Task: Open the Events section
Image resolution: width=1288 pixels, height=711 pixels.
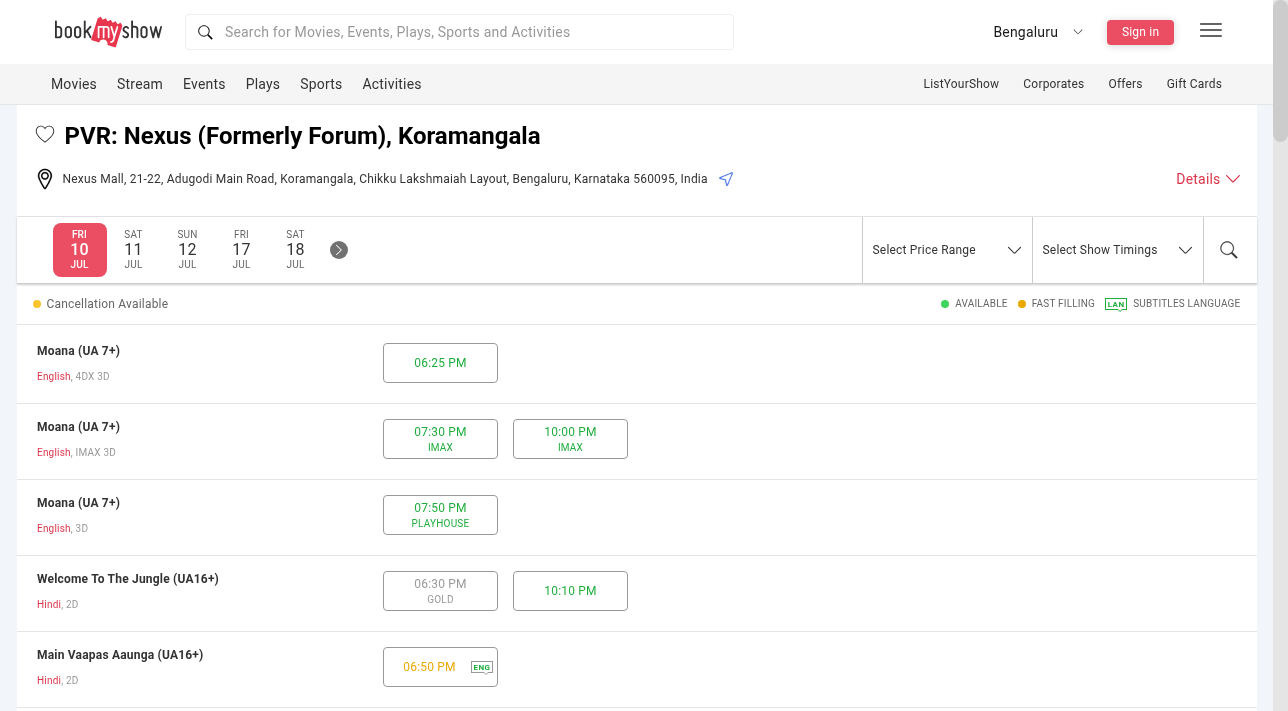Action: tap(204, 84)
